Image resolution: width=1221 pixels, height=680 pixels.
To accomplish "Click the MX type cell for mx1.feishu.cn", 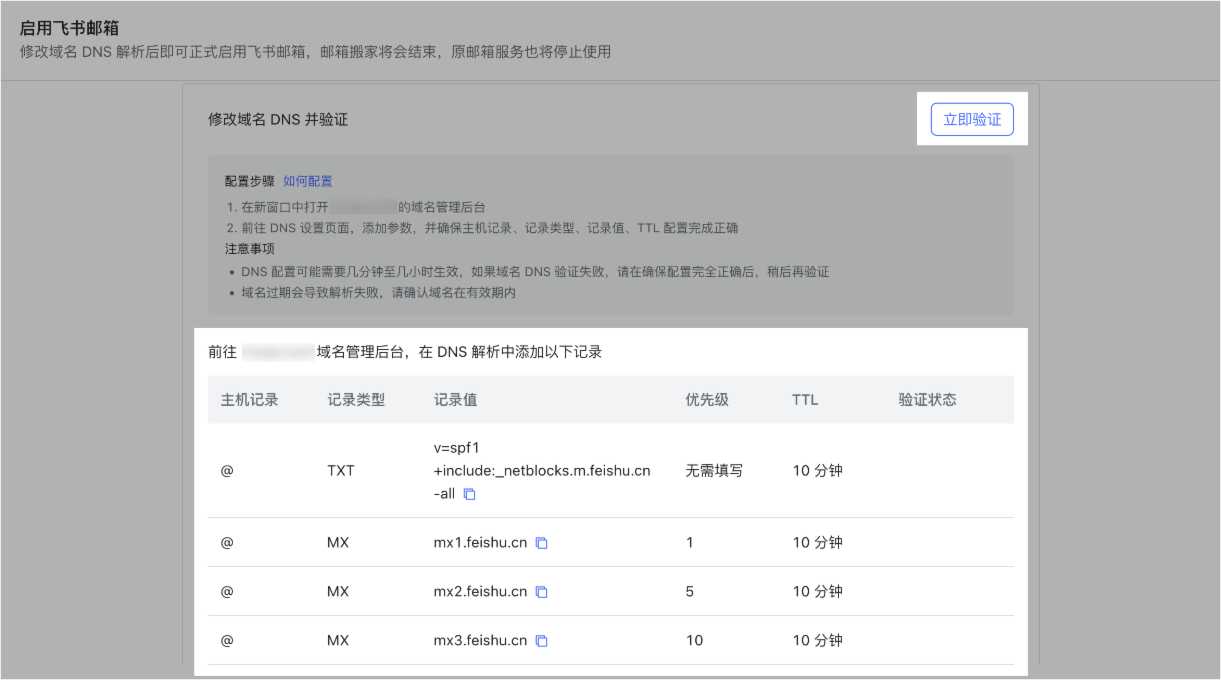I will pos(338,543).
